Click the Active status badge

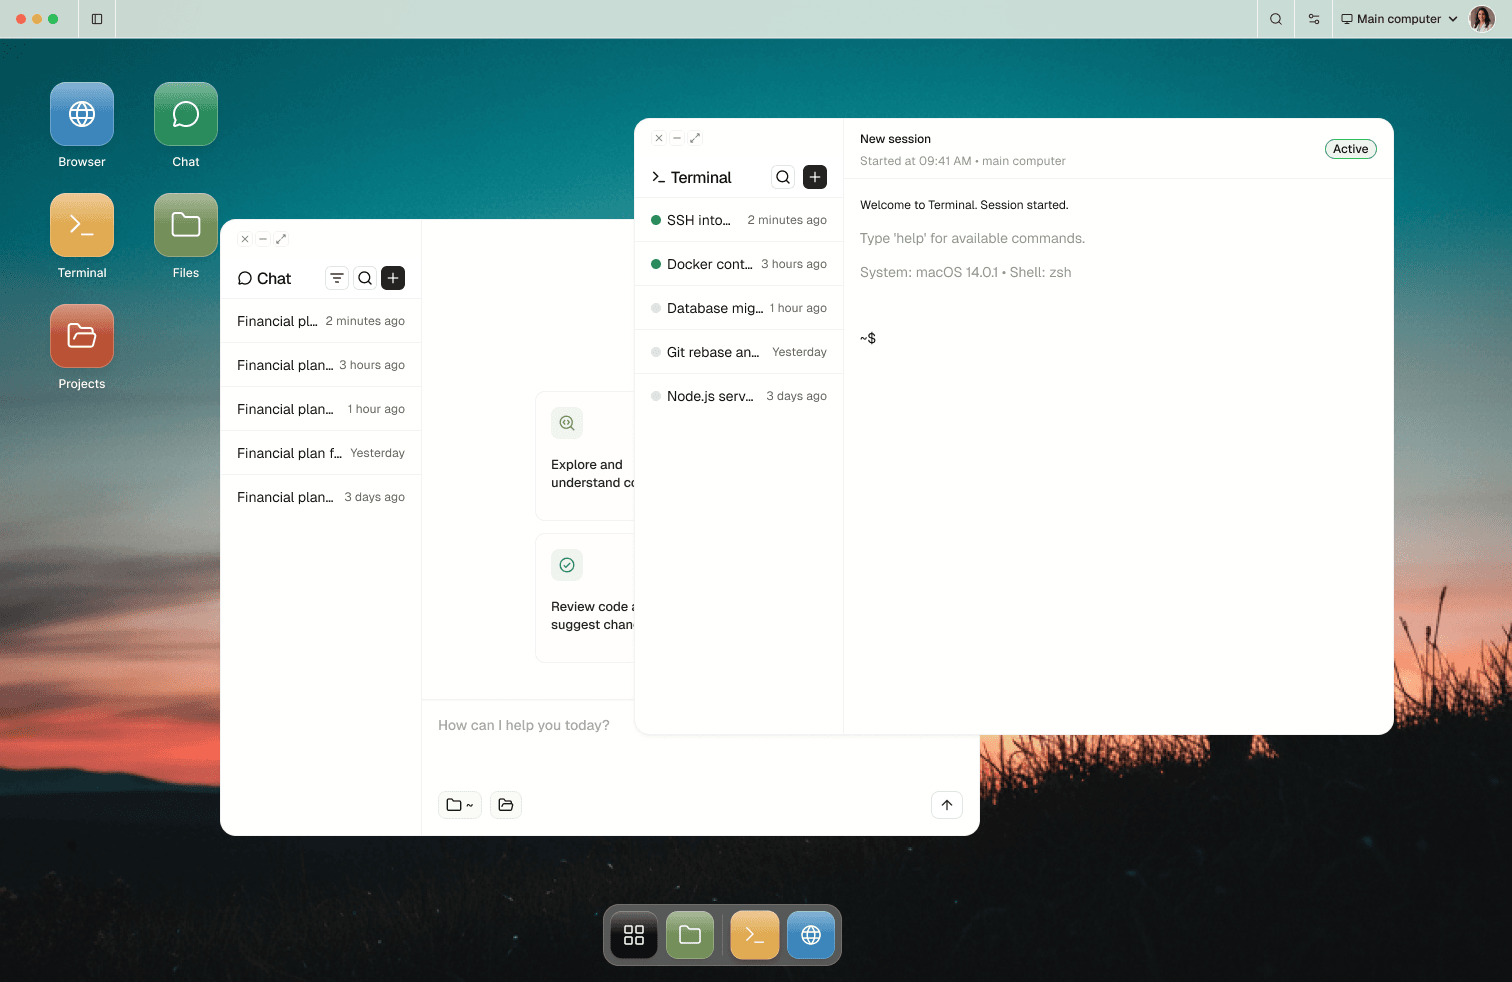(1350, 149)
